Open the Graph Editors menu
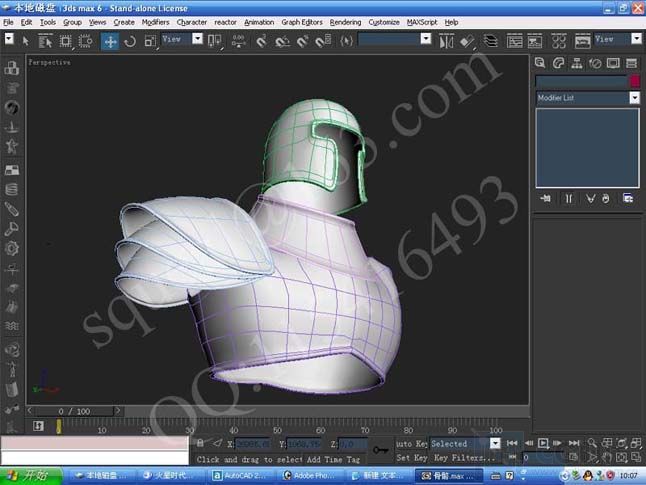 302,22
